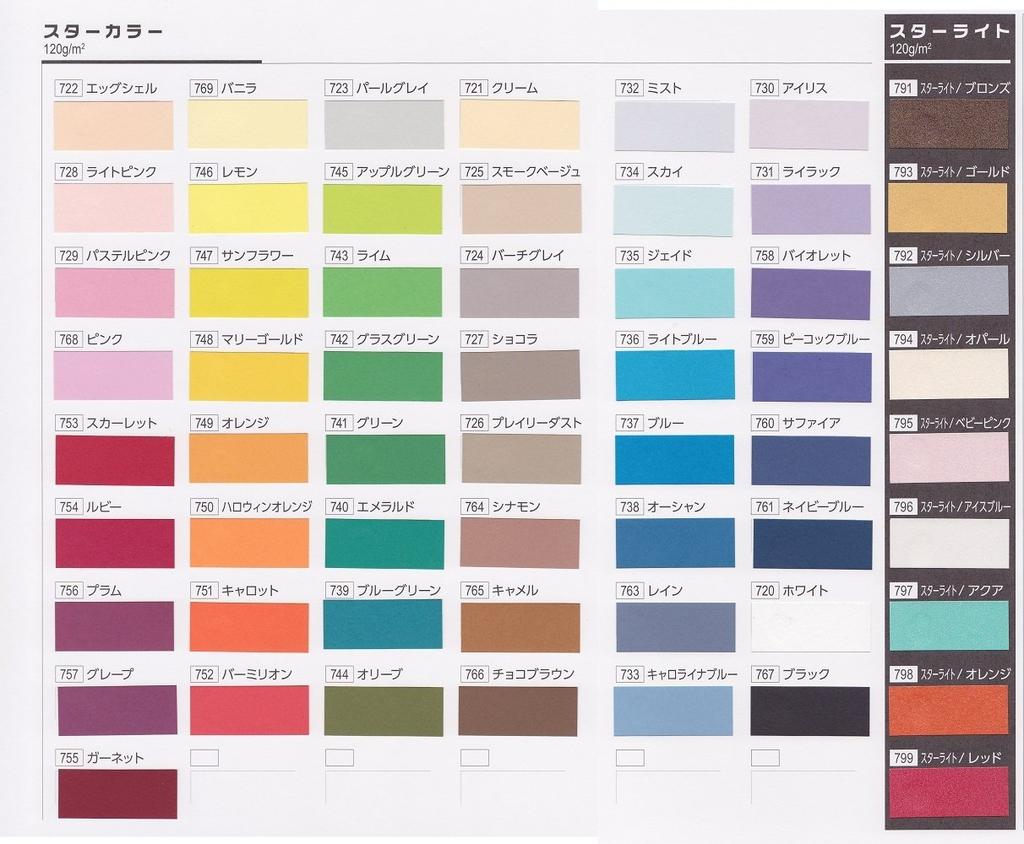Choose the 753 スカーレット red swatch

pos(114,461)
